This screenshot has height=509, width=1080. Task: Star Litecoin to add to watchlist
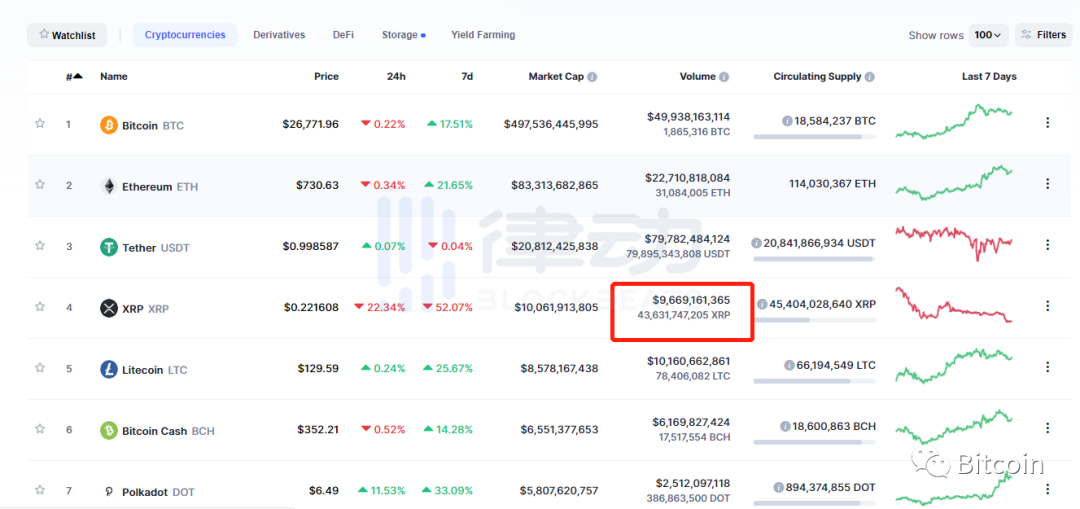click(x=40, y=367)
